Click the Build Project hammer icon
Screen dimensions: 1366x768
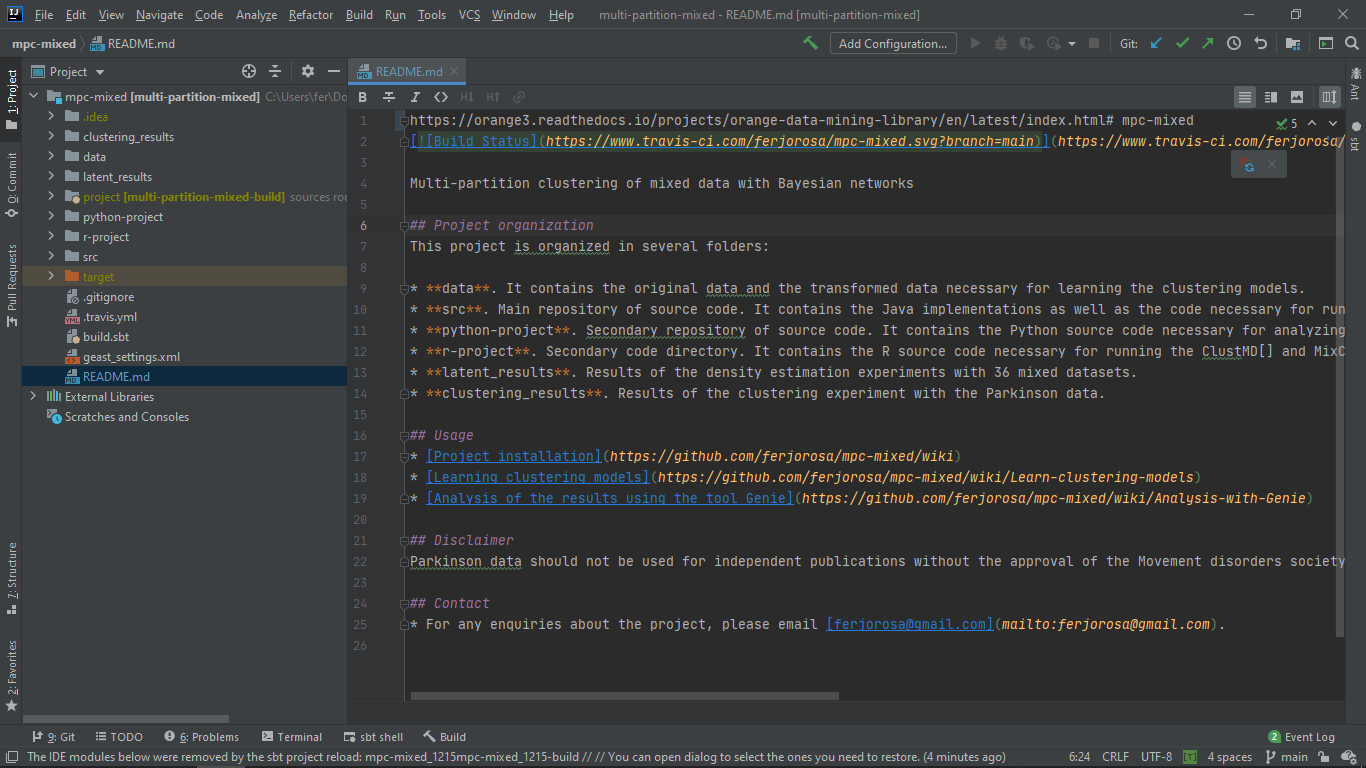(811, 43)
